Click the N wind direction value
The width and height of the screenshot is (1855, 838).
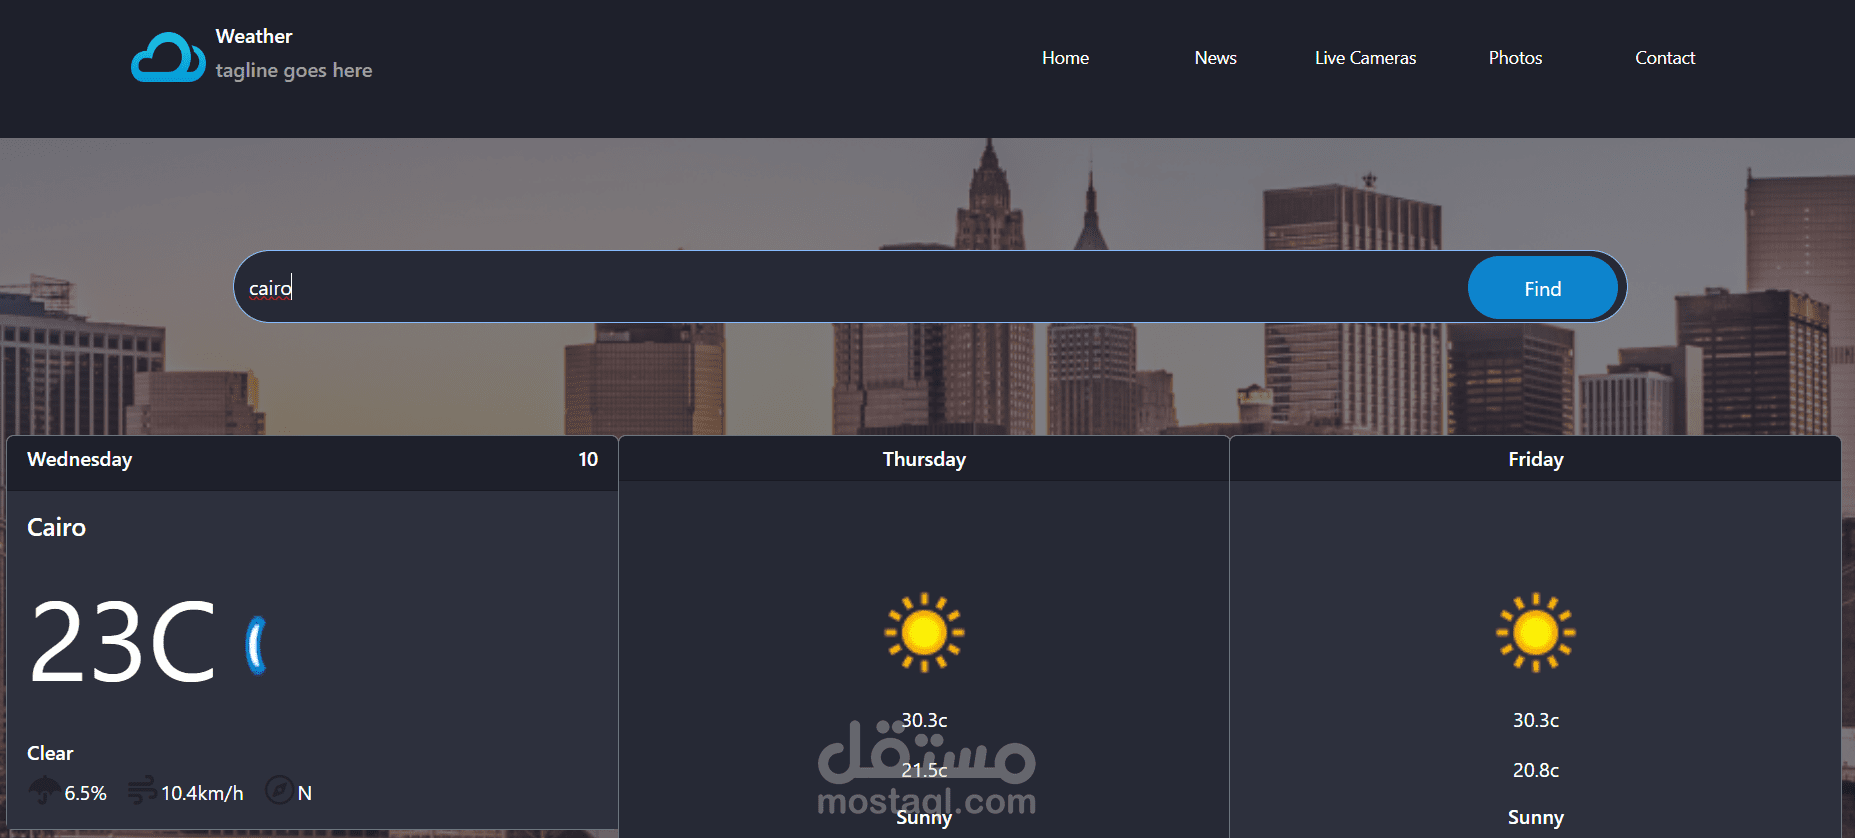(x=305, y=793)
